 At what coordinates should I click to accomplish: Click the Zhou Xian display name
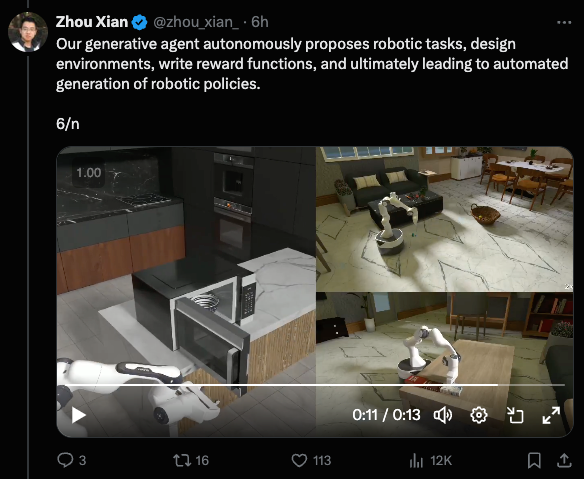pyautogui.click(x=92, y=22)
